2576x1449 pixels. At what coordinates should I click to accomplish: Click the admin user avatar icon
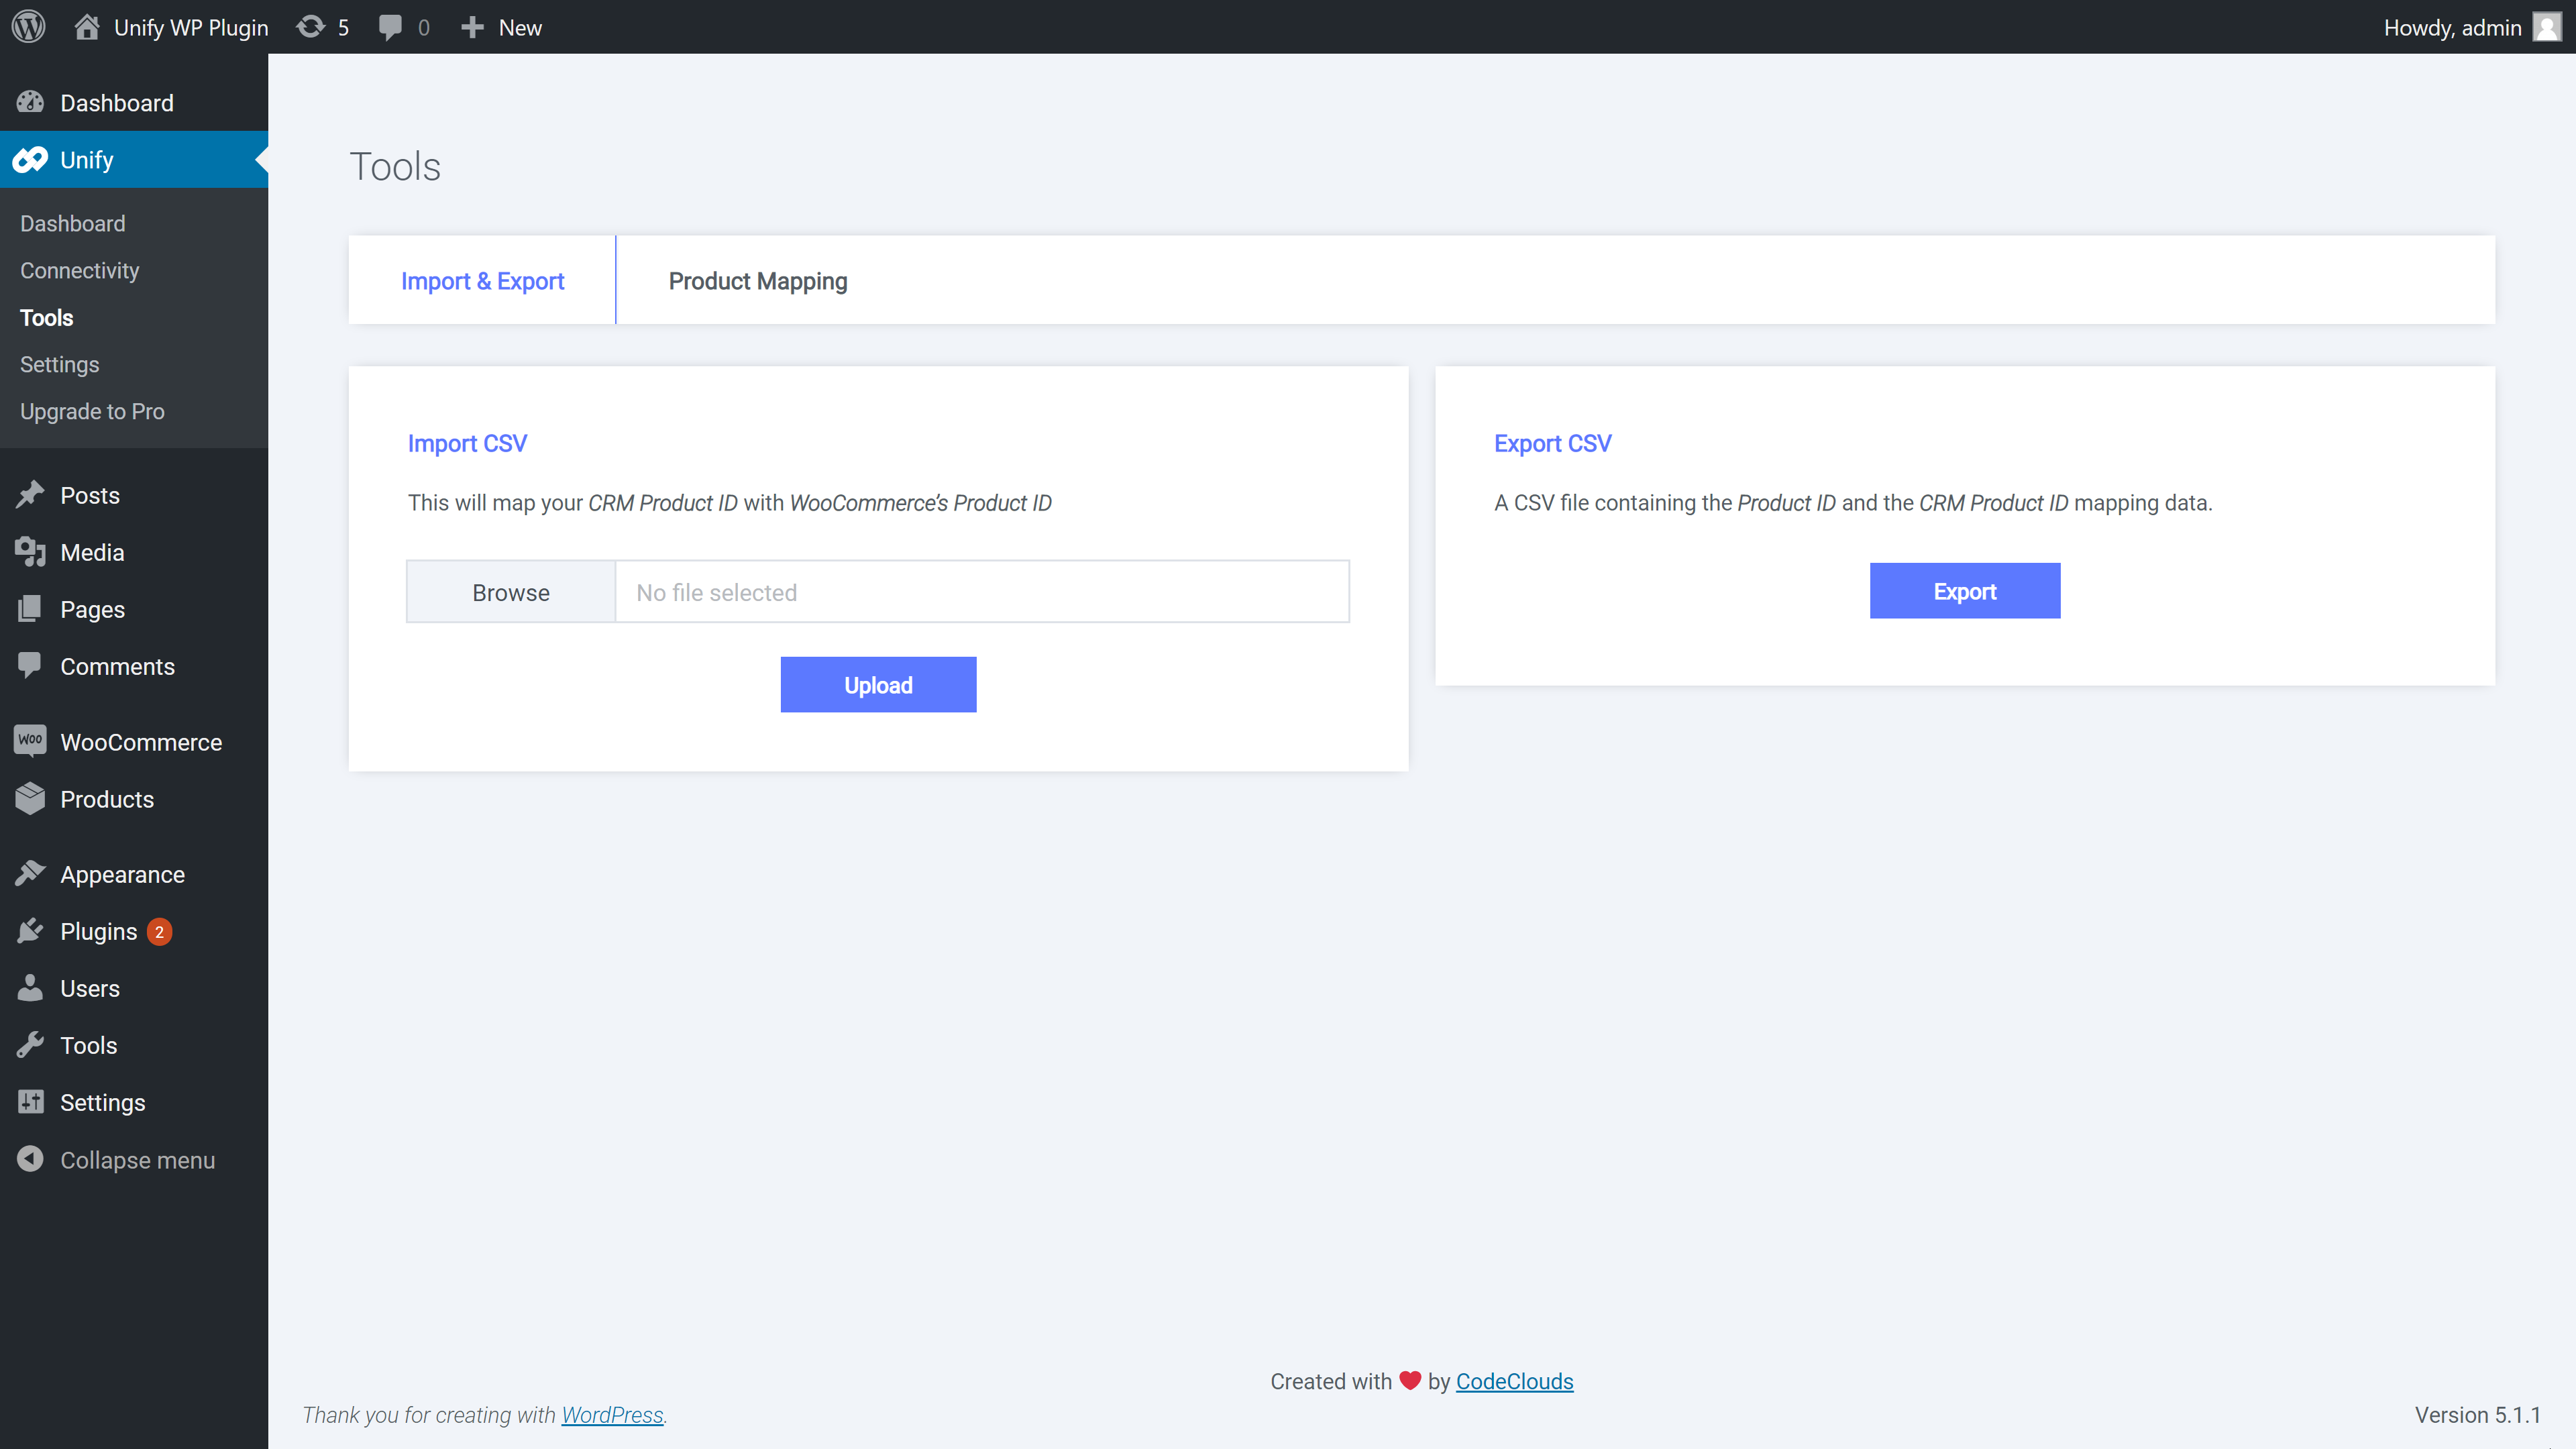point(2547,27)
